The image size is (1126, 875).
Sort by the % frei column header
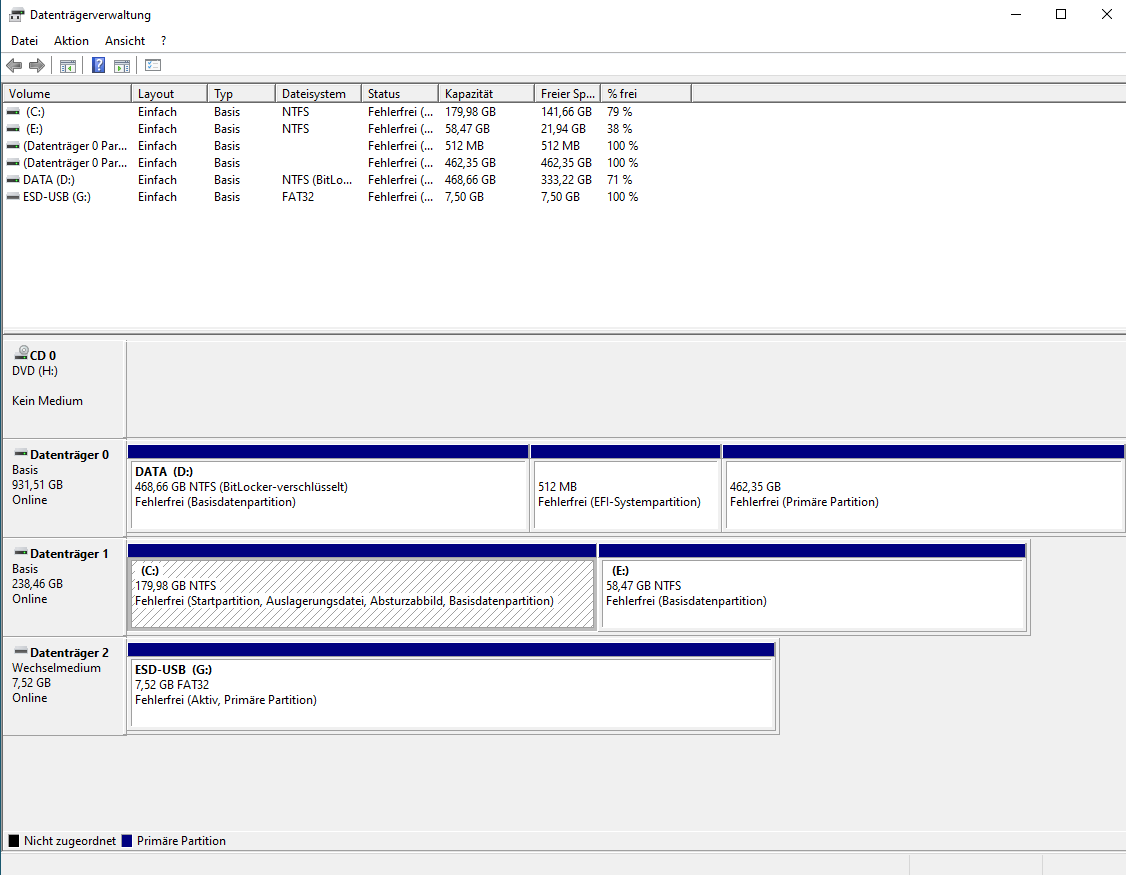pos(646,93)
